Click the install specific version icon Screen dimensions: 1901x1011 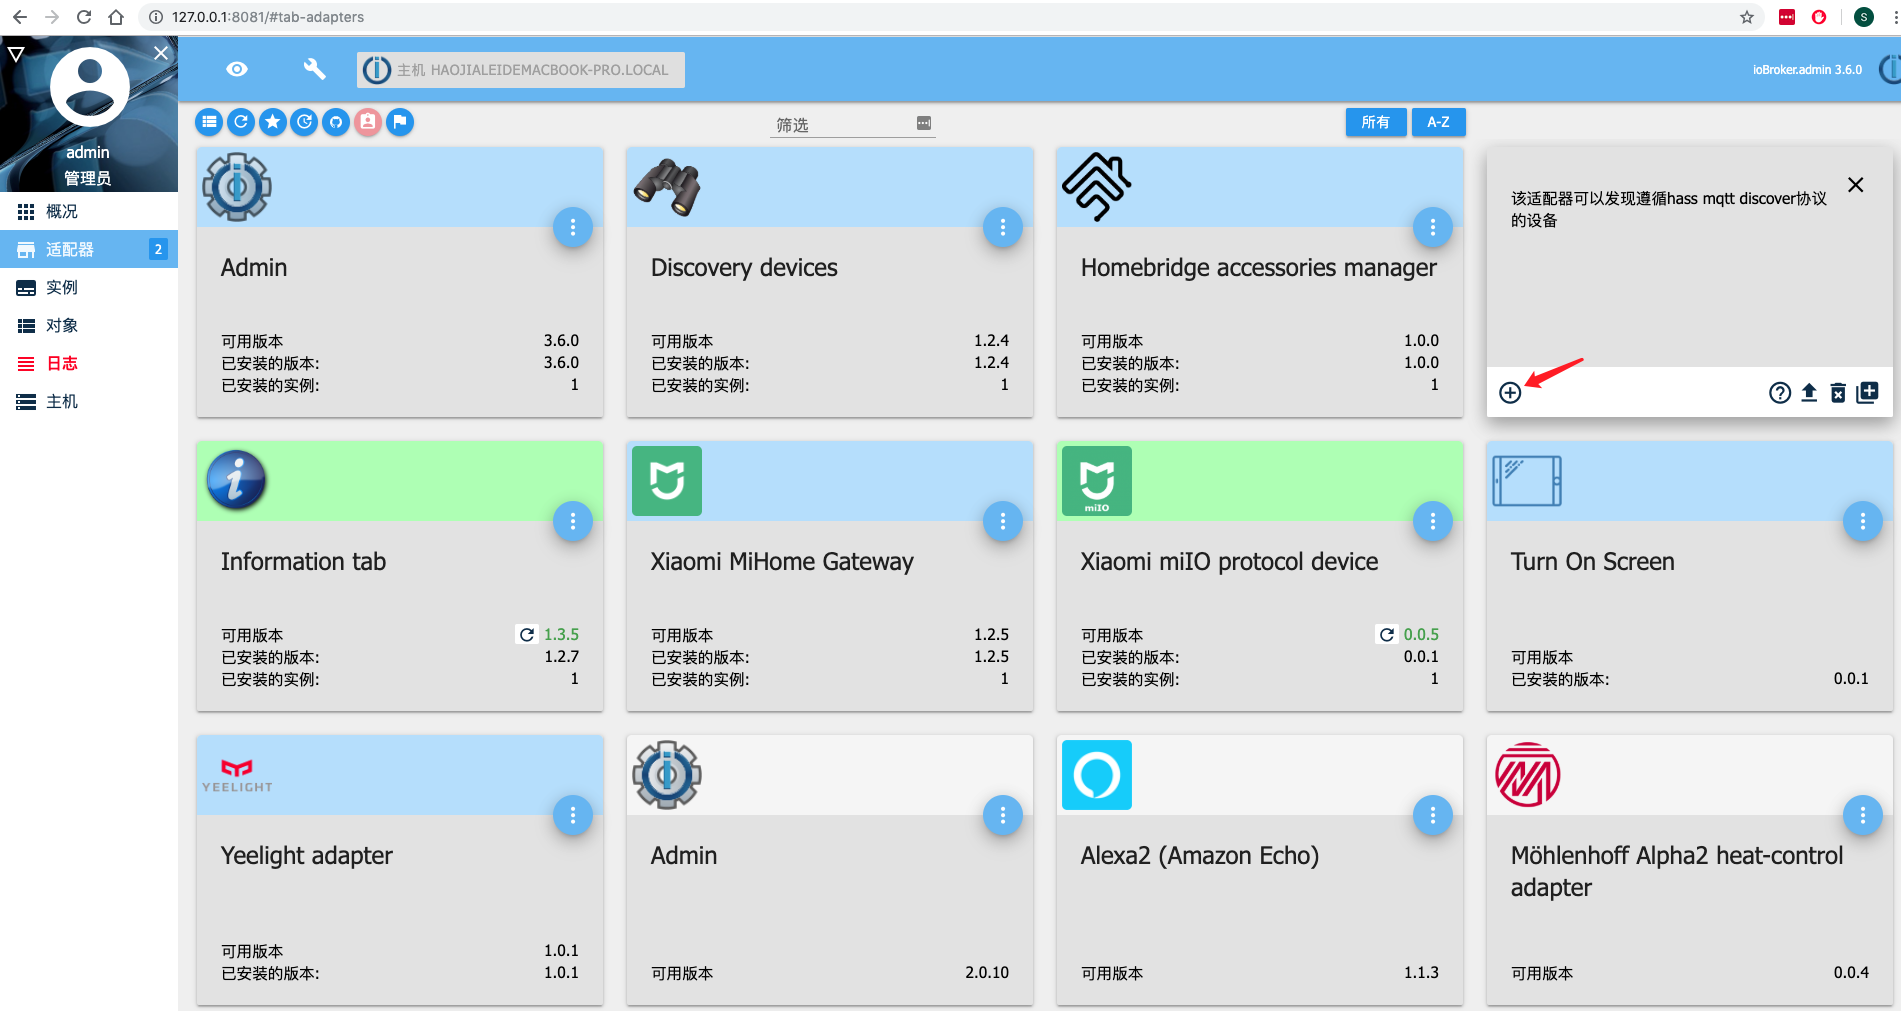[1867, 393]
